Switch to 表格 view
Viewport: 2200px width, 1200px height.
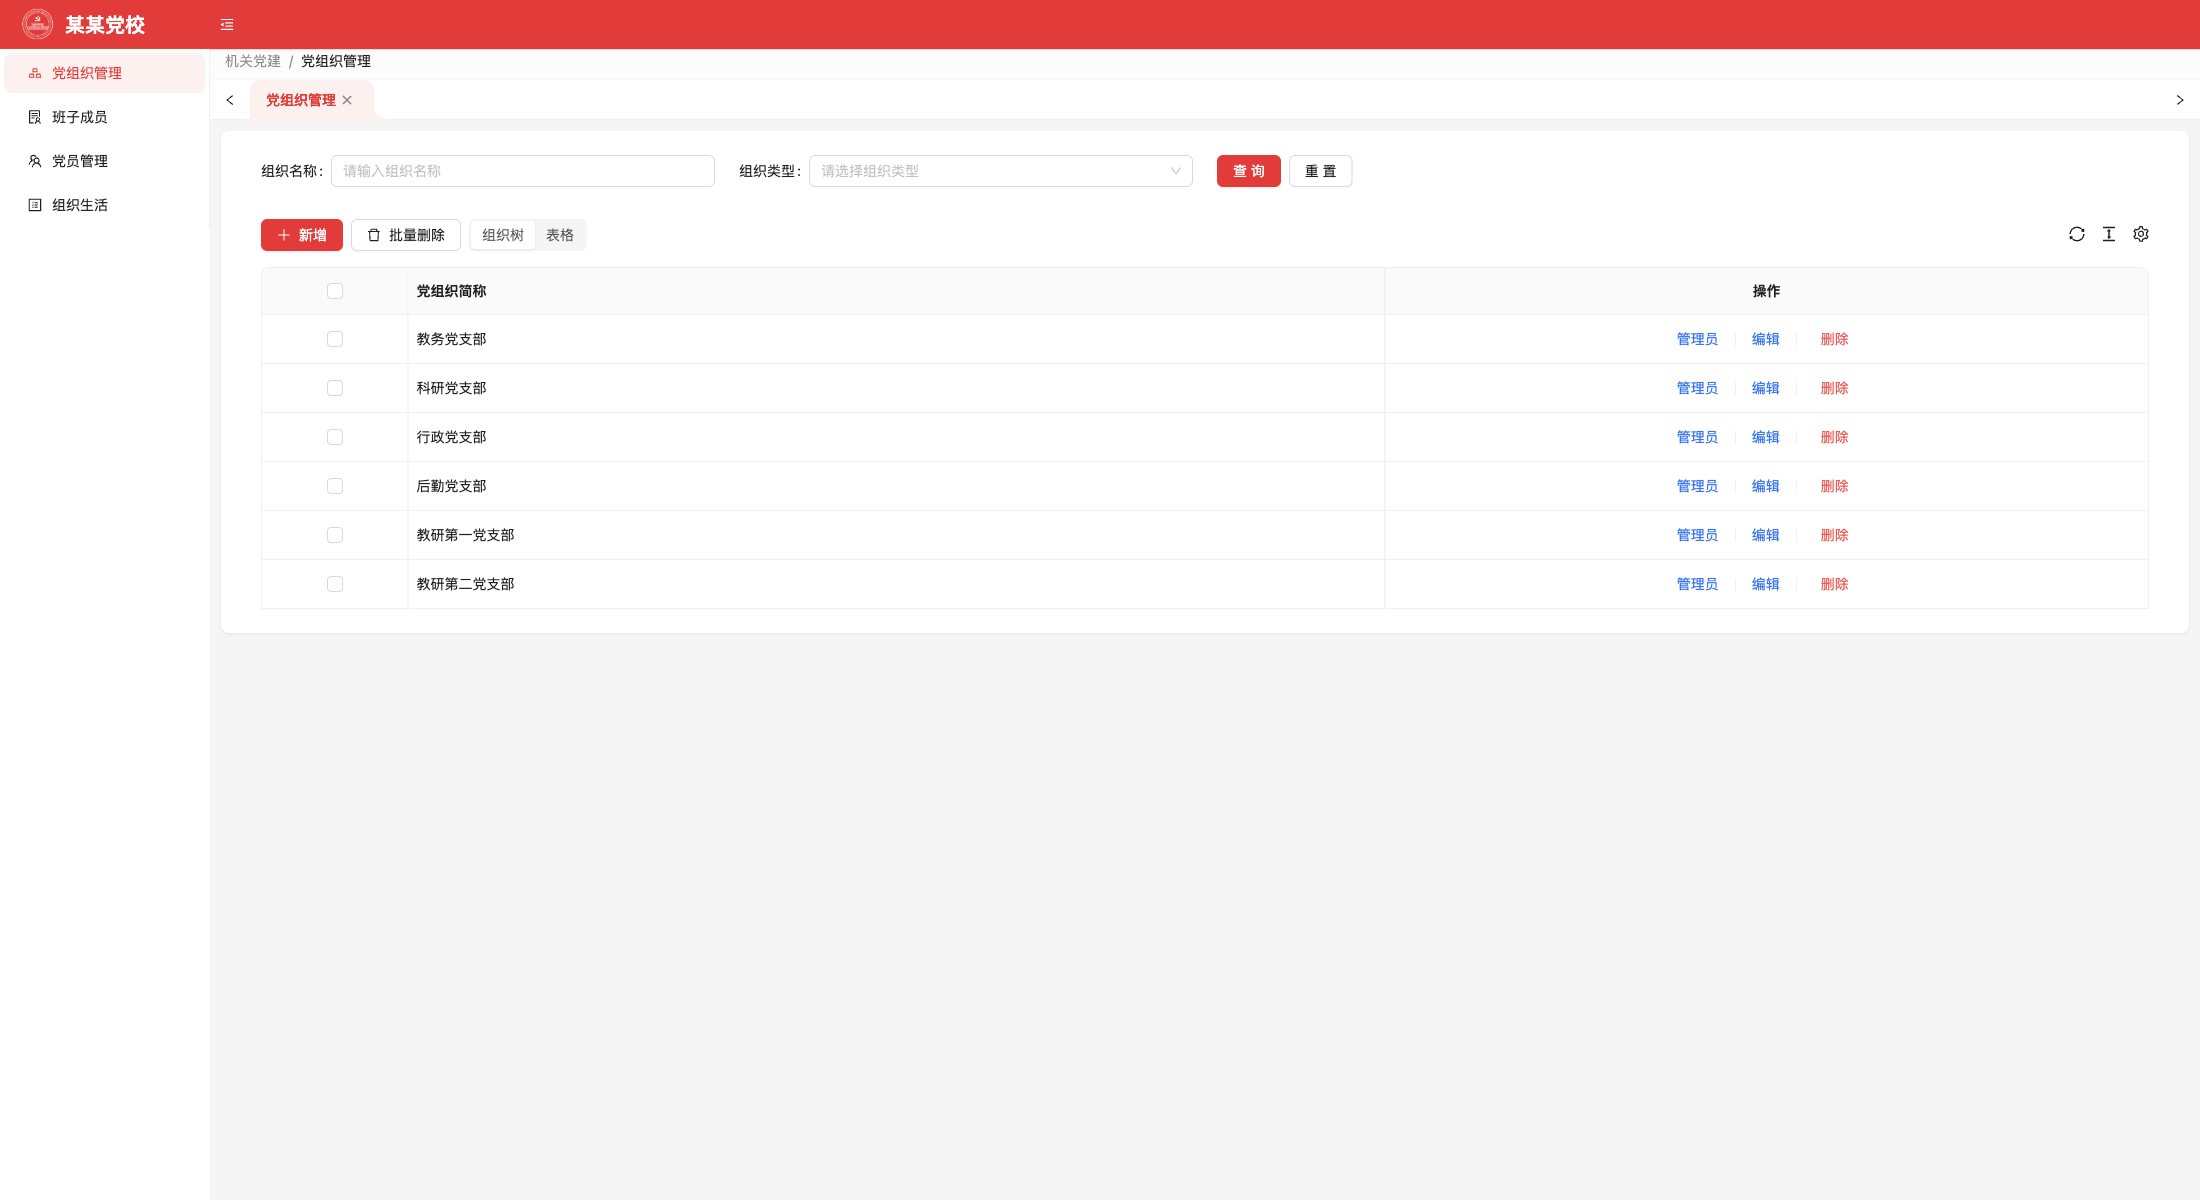pos(560,235)
